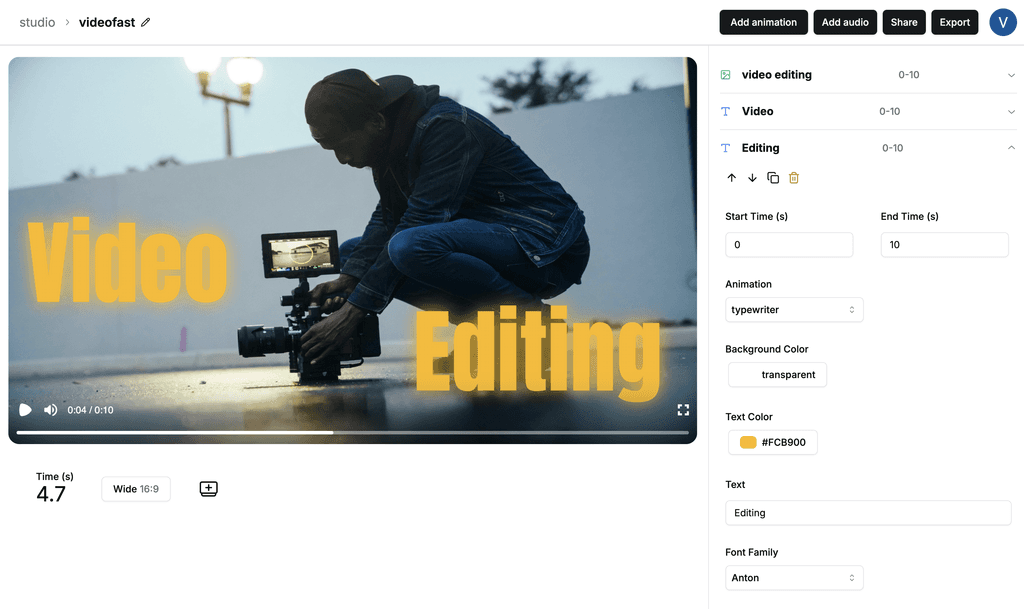The image size is (1024, 609).
Task: Expand the Video layer settings
Action: tap(1010, 111)
